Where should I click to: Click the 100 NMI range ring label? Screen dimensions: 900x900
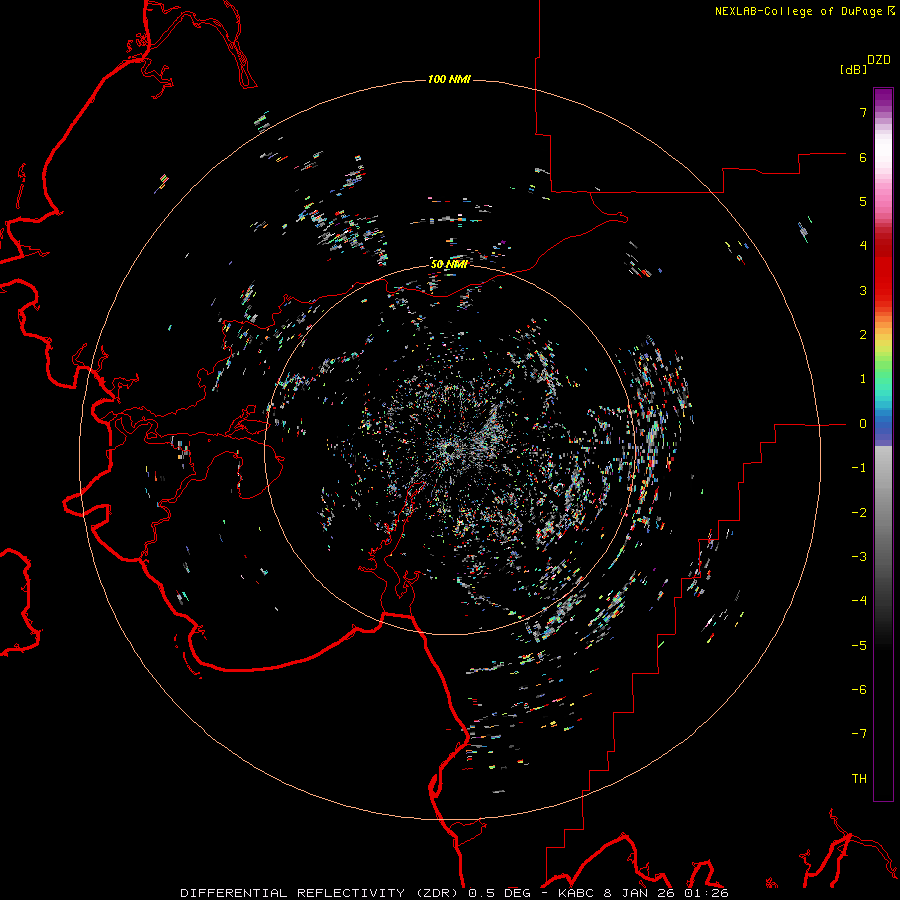pos(449,79)
